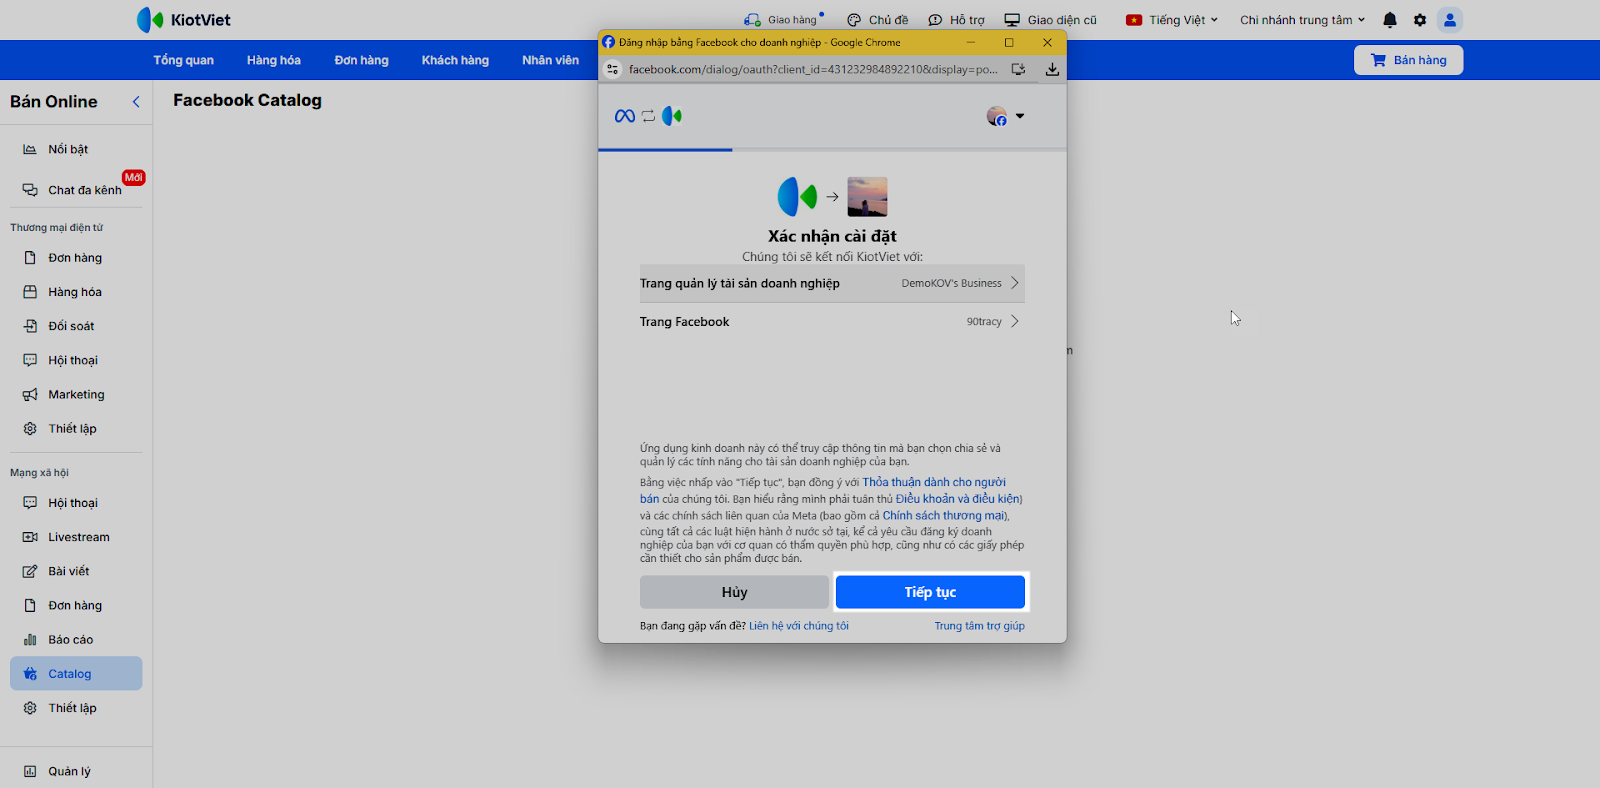Click the 90tracy page thumbnail image
Viewport: 1600px width, 788px height.
(867, 197)
